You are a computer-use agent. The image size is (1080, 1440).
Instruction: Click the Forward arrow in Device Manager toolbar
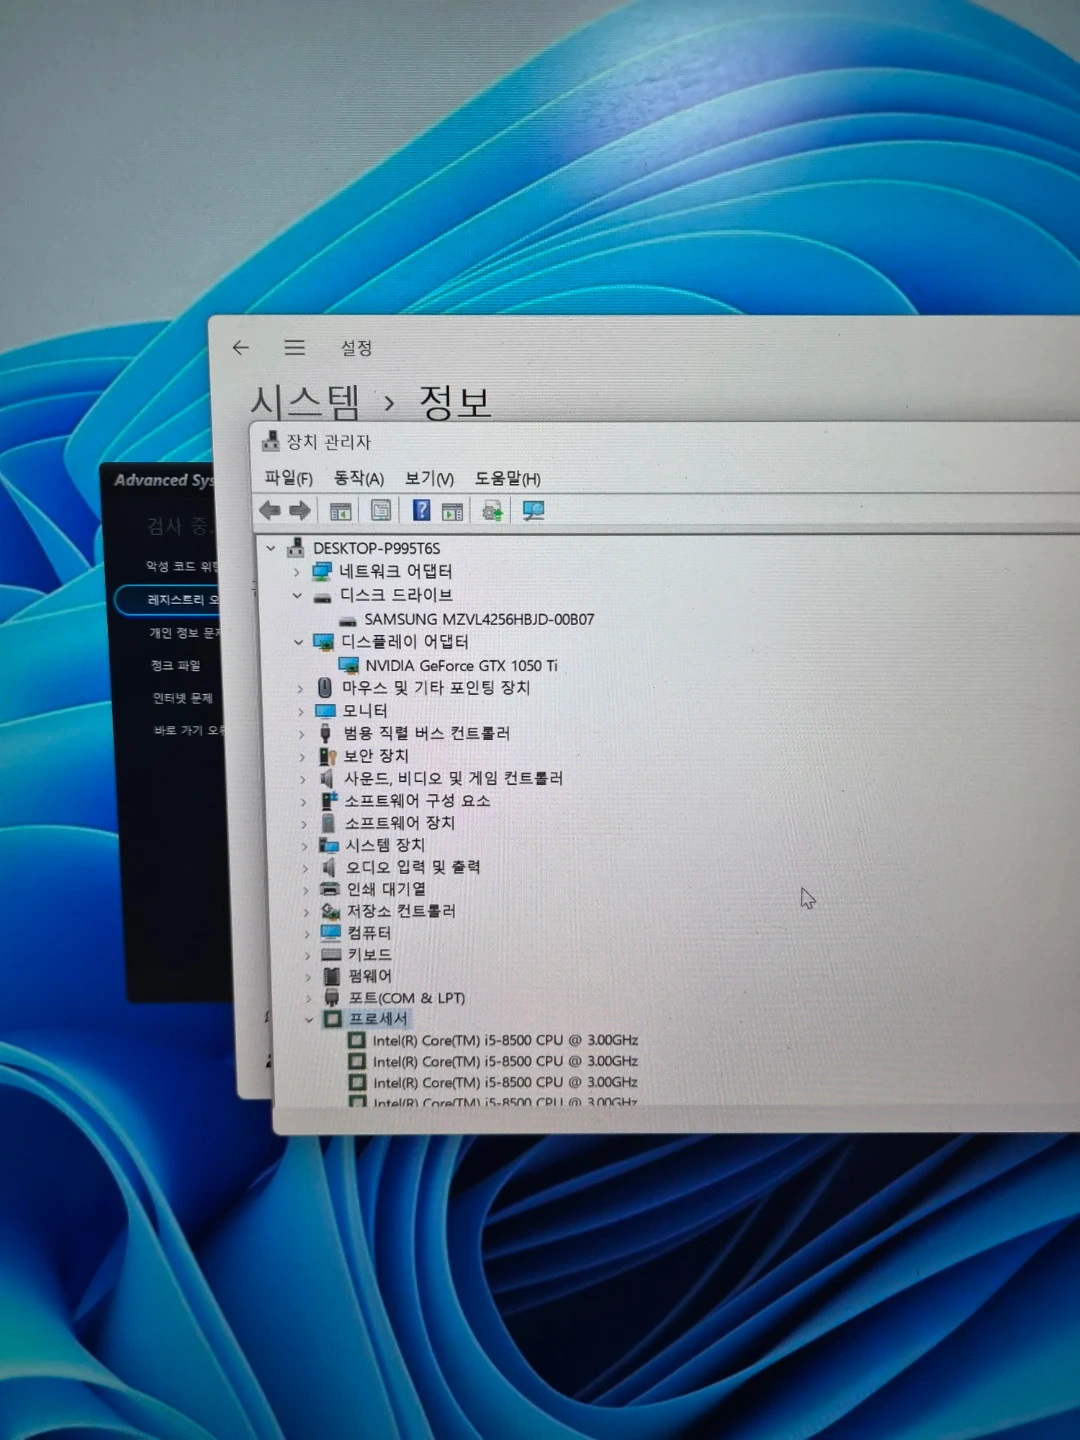coord(300,510)
